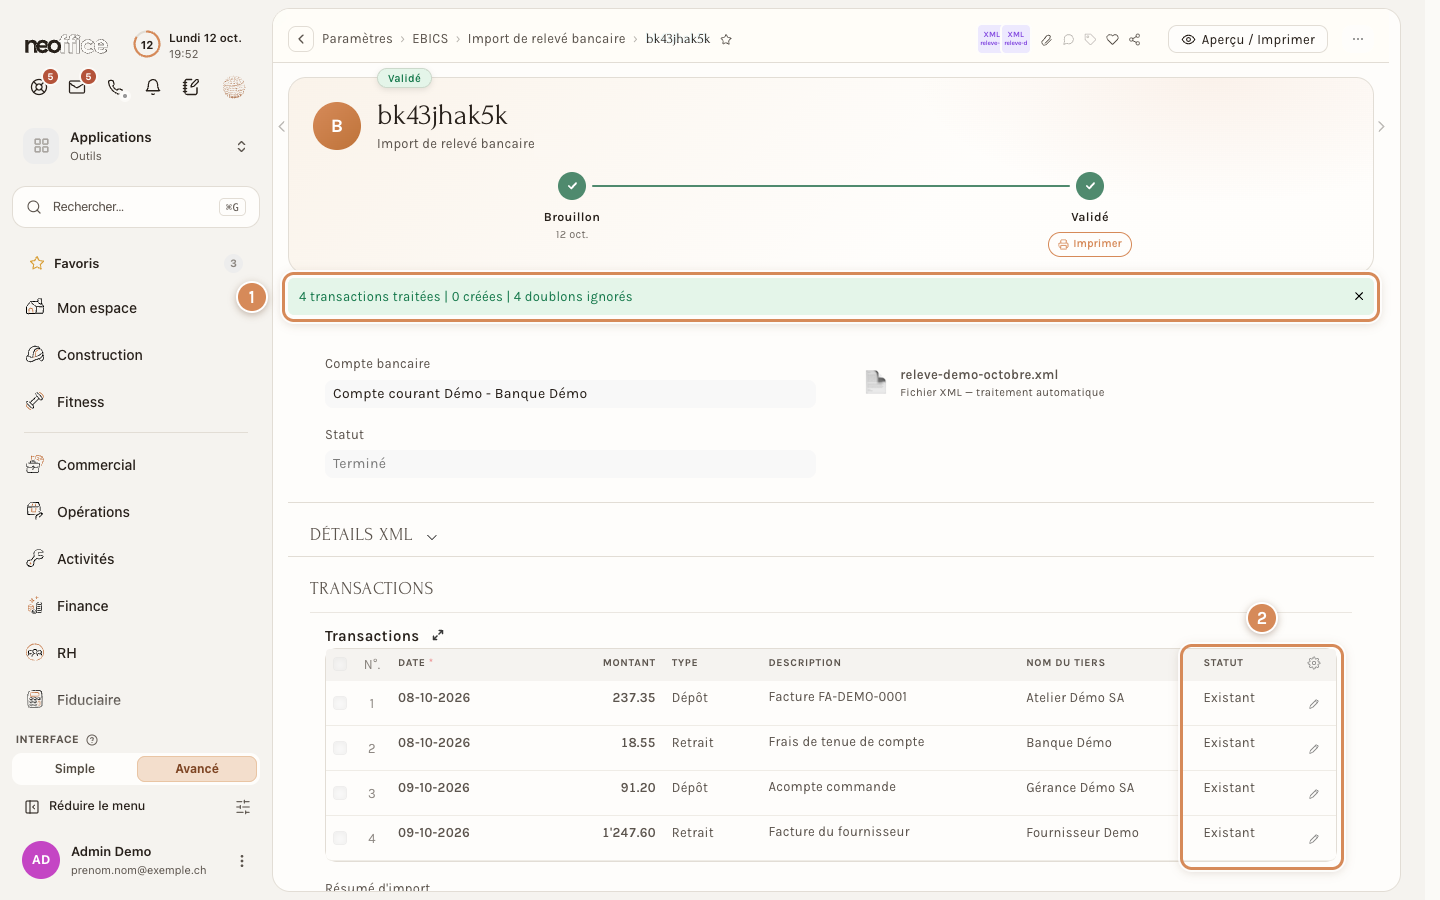Open the notifications bell
The height and width of the screenshot is (900, 1440).
tap(153, 87)
